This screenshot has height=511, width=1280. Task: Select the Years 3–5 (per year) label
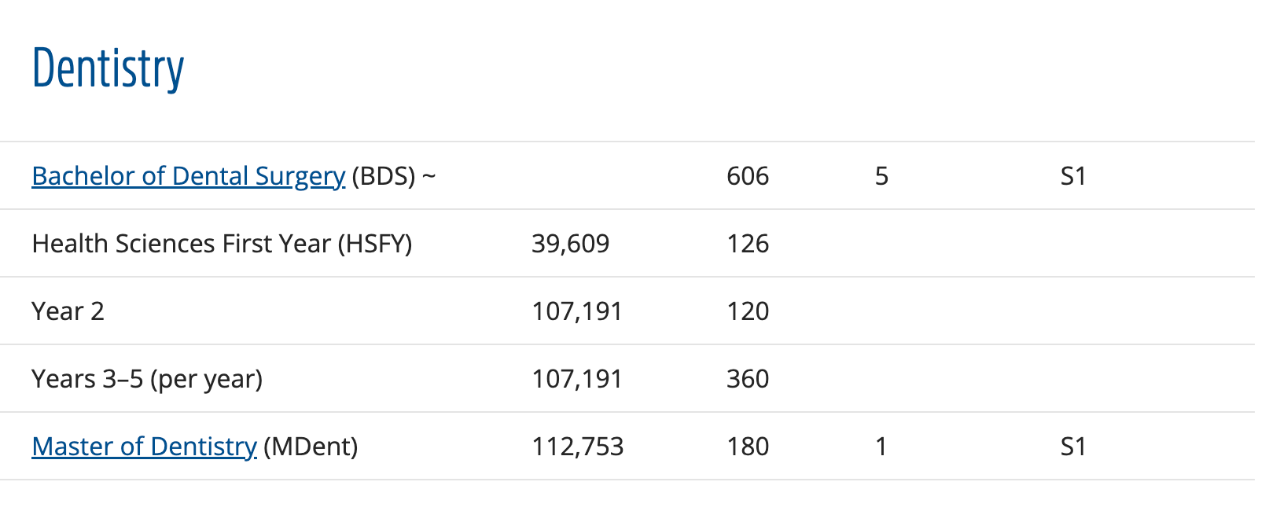[x=147, y=379]
